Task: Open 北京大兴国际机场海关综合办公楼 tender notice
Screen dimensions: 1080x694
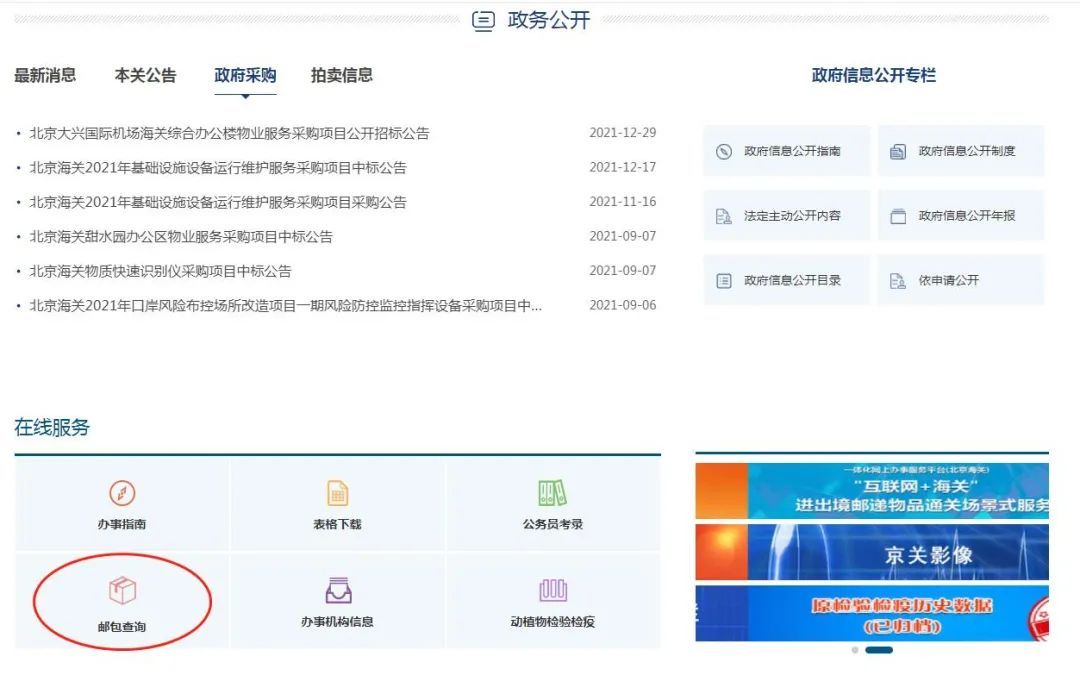Action: click(x=229, y=133)
